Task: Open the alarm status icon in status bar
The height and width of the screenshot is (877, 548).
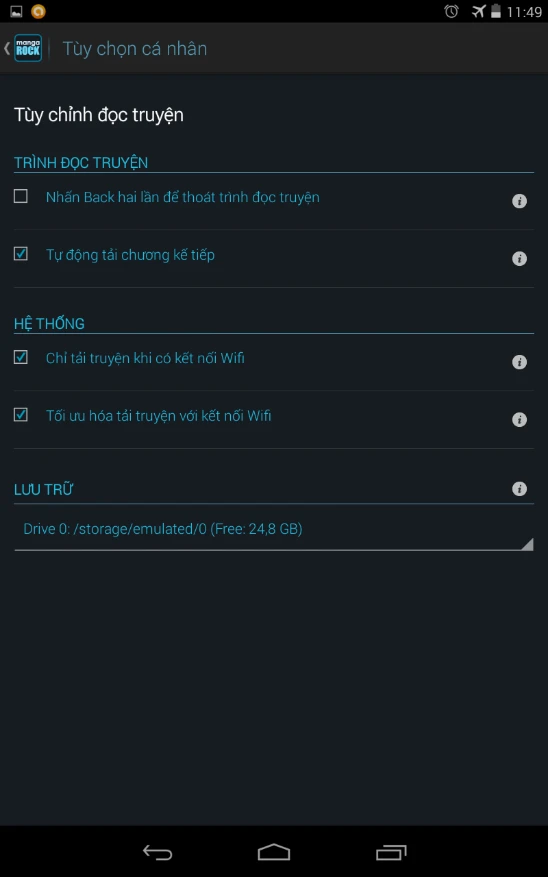Action: tap(451, 11)
